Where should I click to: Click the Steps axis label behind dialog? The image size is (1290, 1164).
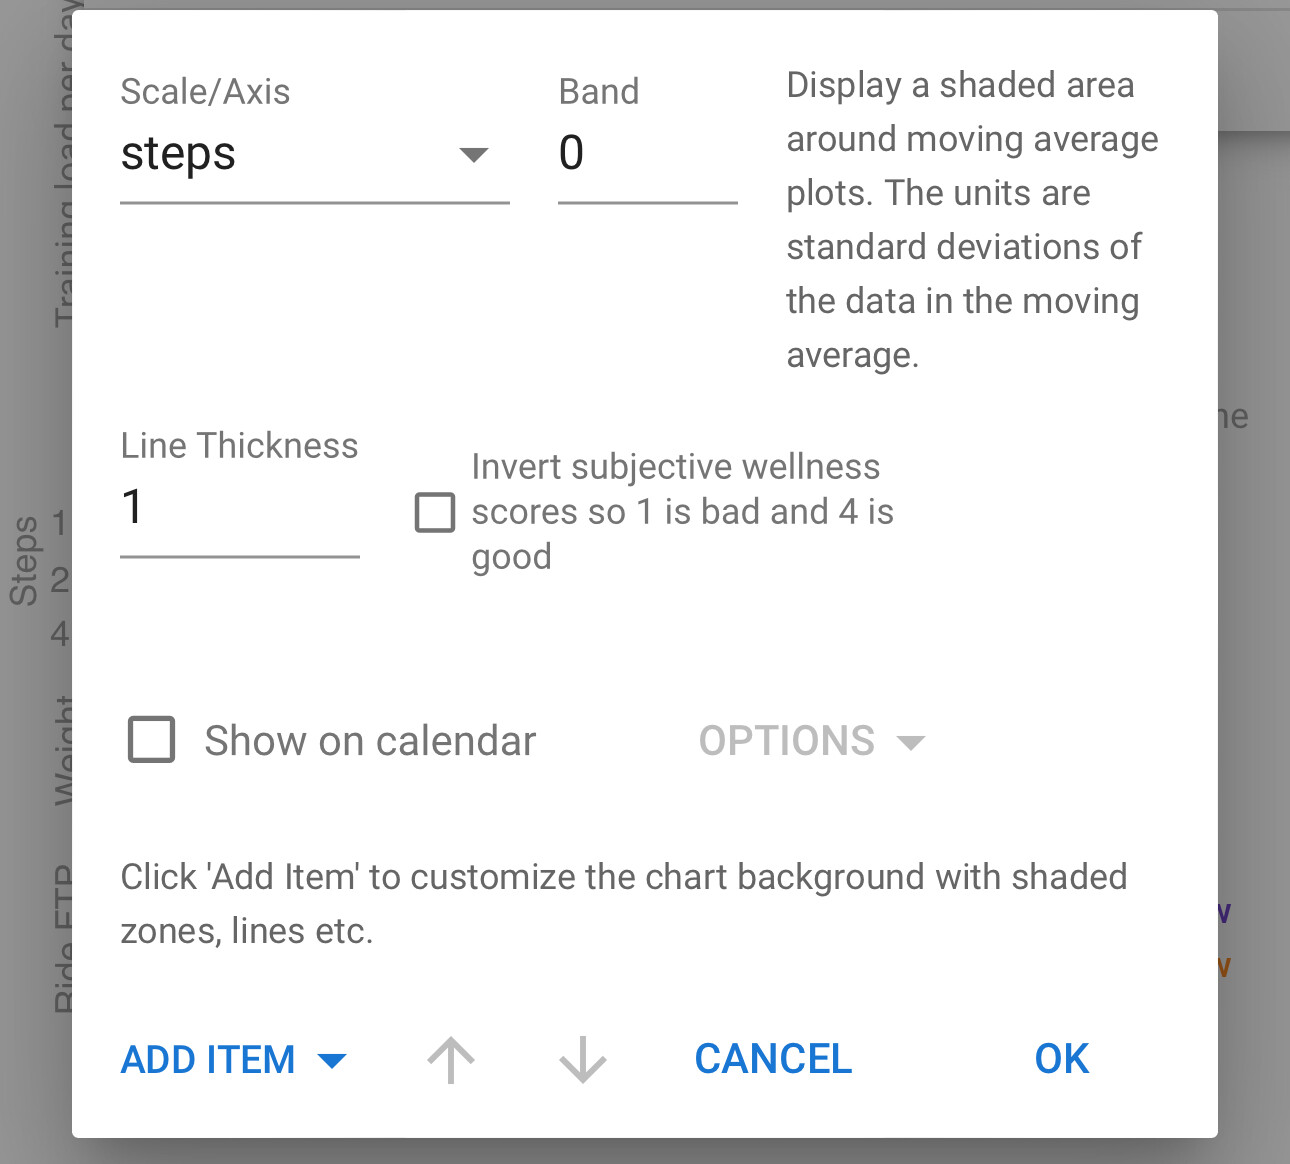24,561
